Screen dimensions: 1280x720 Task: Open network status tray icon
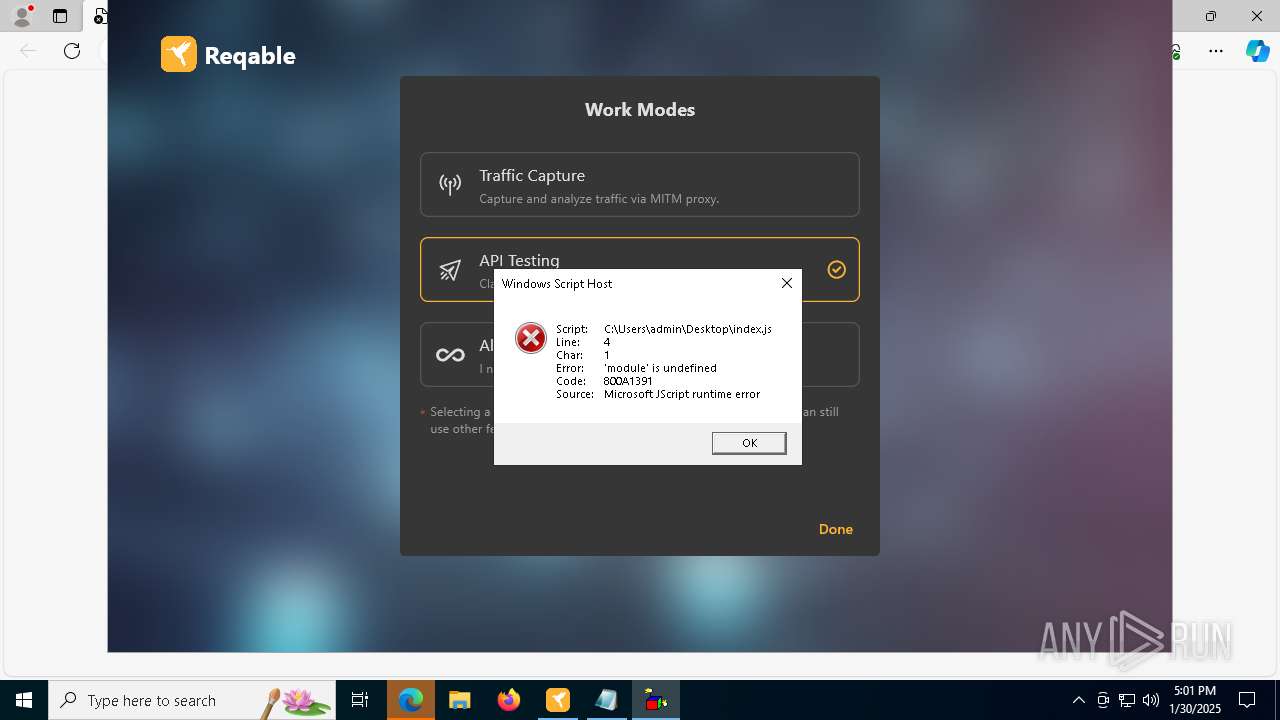pos(1127,700)
